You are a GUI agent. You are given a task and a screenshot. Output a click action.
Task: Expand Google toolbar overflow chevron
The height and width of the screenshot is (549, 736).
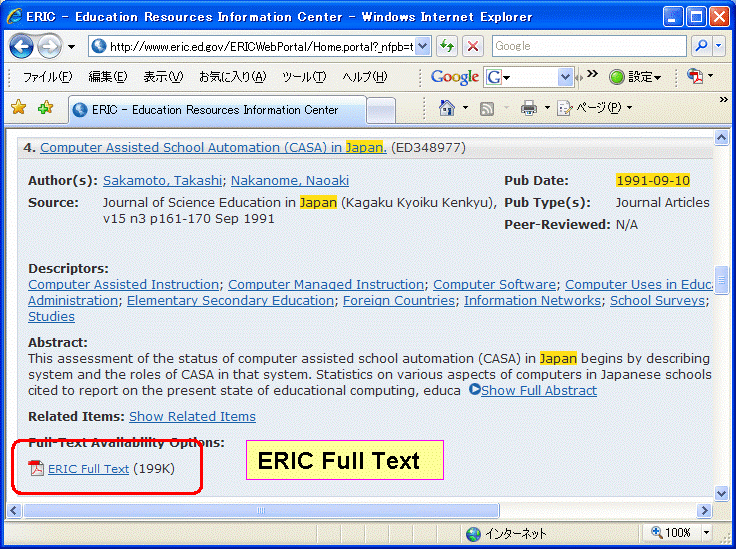pyautogui.click(x=592, y=73)
